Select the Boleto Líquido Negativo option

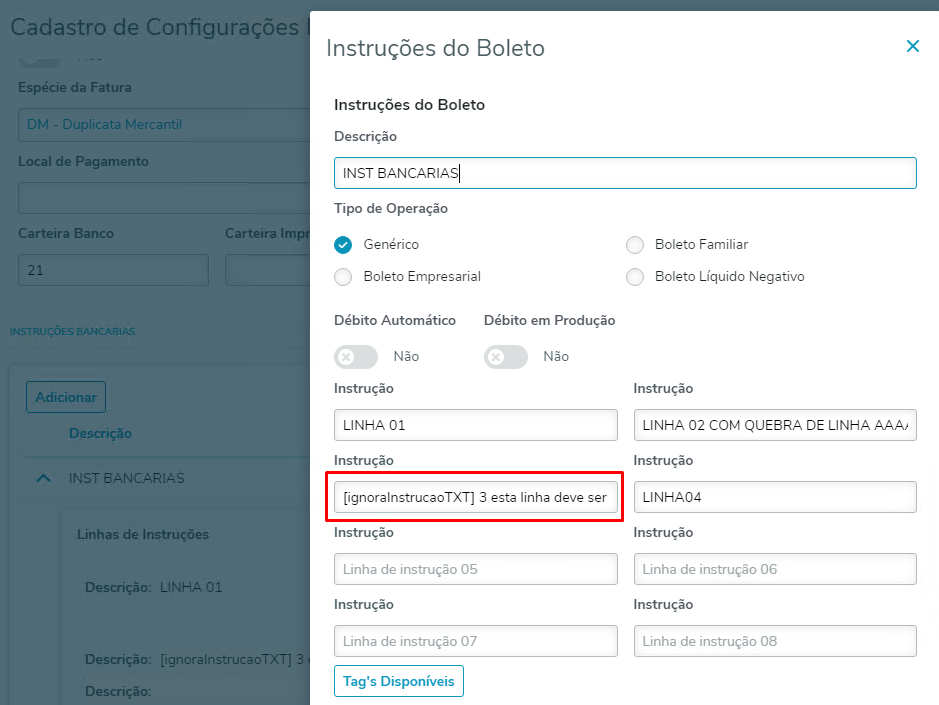tap(635, 277)
